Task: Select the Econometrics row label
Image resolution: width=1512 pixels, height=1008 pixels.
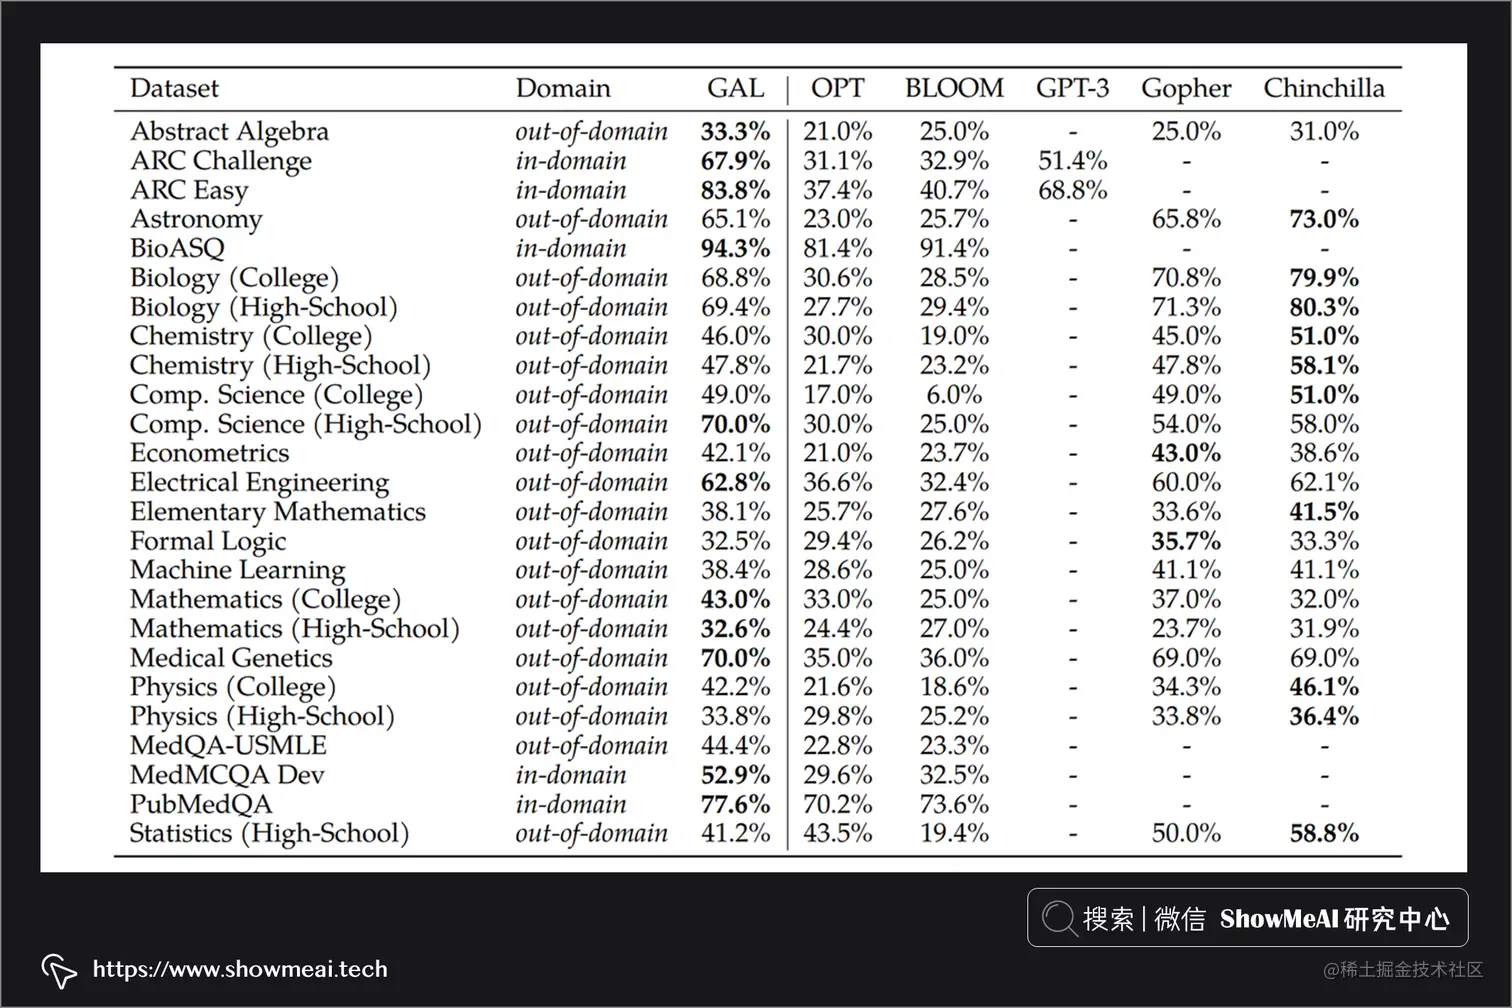Action: pyautogui.click(x=209, y=453)
